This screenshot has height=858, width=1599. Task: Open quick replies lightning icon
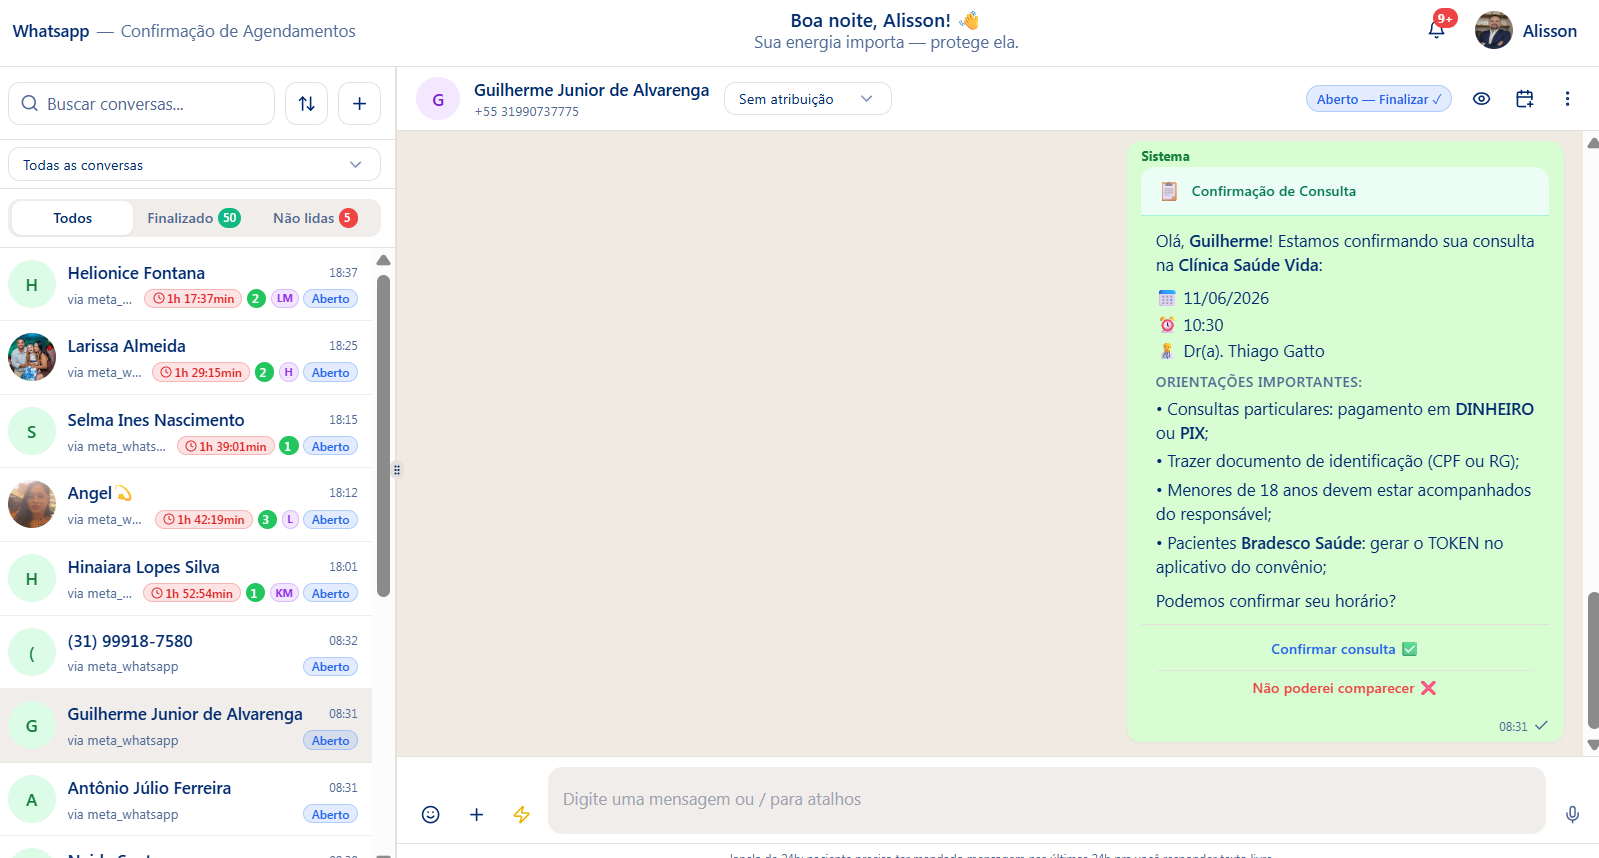click(521, 815)
